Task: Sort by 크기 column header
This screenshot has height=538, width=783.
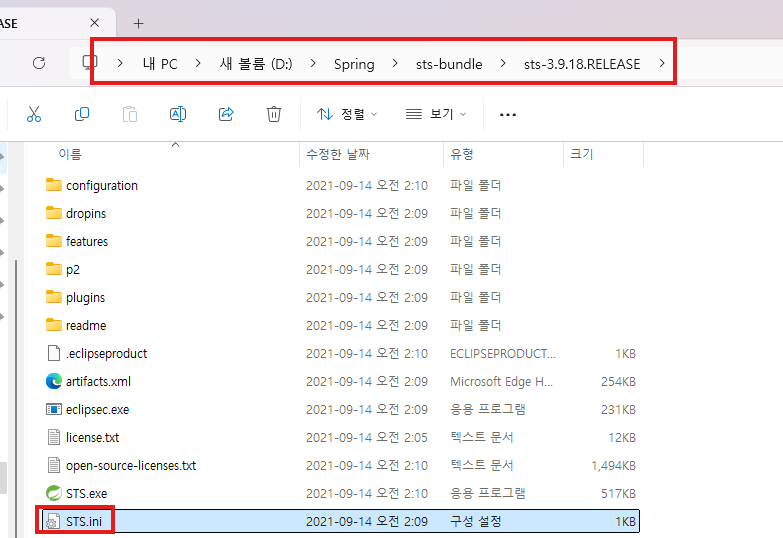Action: click(581, 154)
